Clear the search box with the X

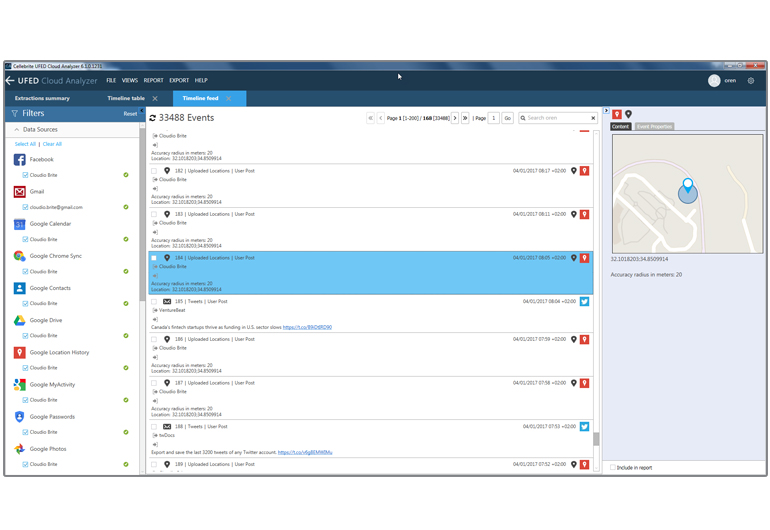(x=592, y=118)
